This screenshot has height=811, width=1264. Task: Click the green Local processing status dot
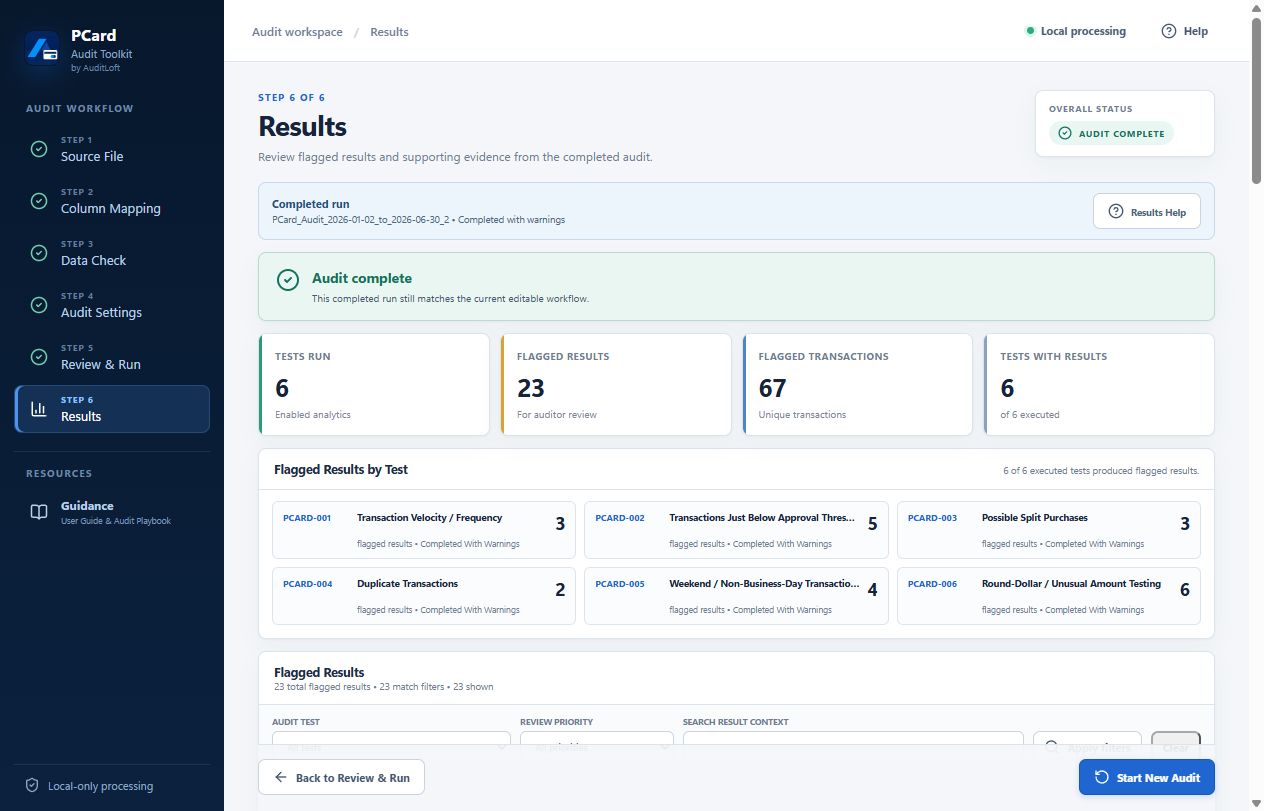1030,31
